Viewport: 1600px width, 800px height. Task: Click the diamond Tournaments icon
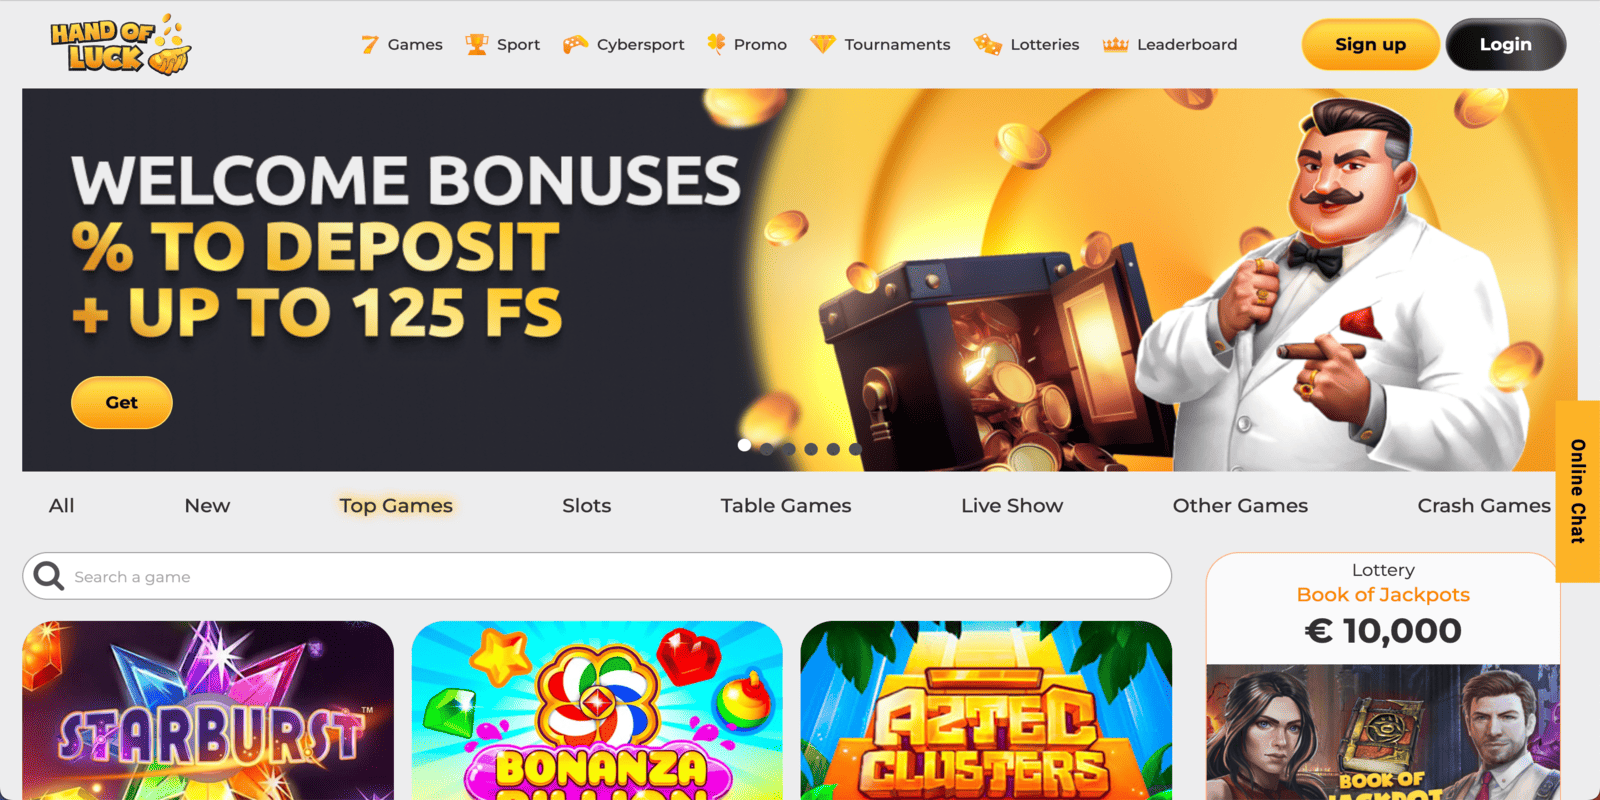(822, 44)
